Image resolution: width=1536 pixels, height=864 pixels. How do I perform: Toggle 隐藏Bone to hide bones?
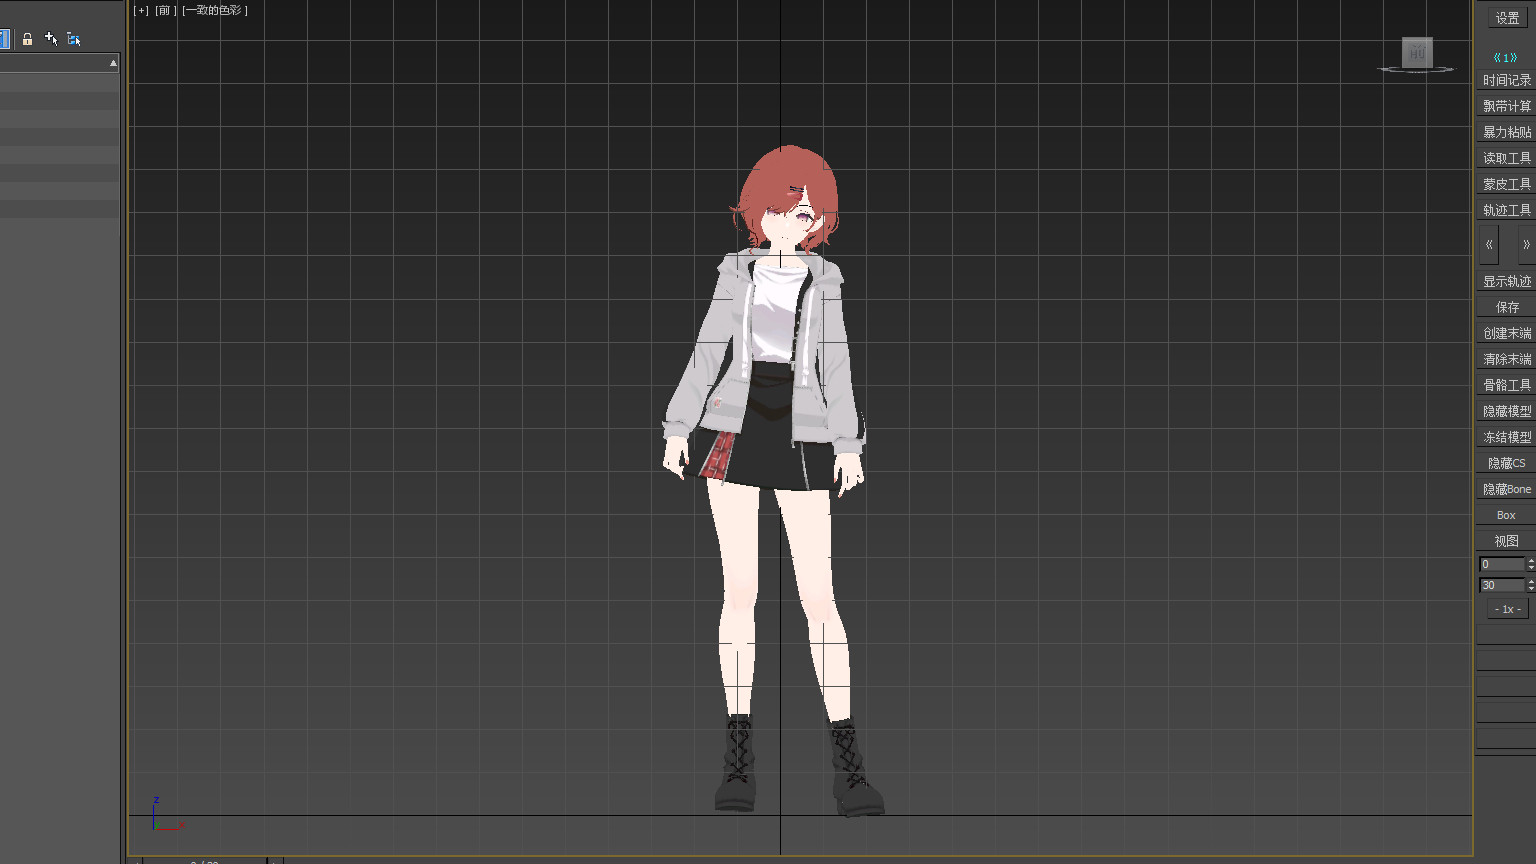tap(1506, 489)
